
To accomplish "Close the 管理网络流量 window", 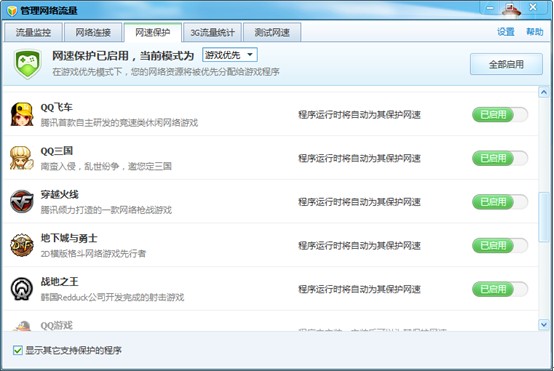I will pyautogui.click(x=533, y=7).
